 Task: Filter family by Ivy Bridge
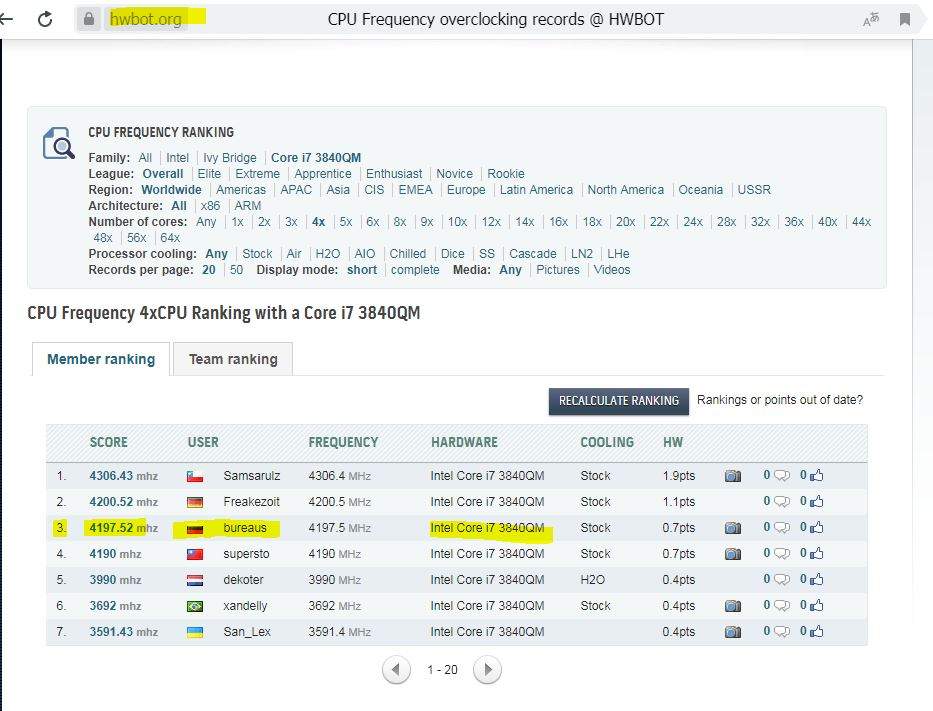point(230,158)
